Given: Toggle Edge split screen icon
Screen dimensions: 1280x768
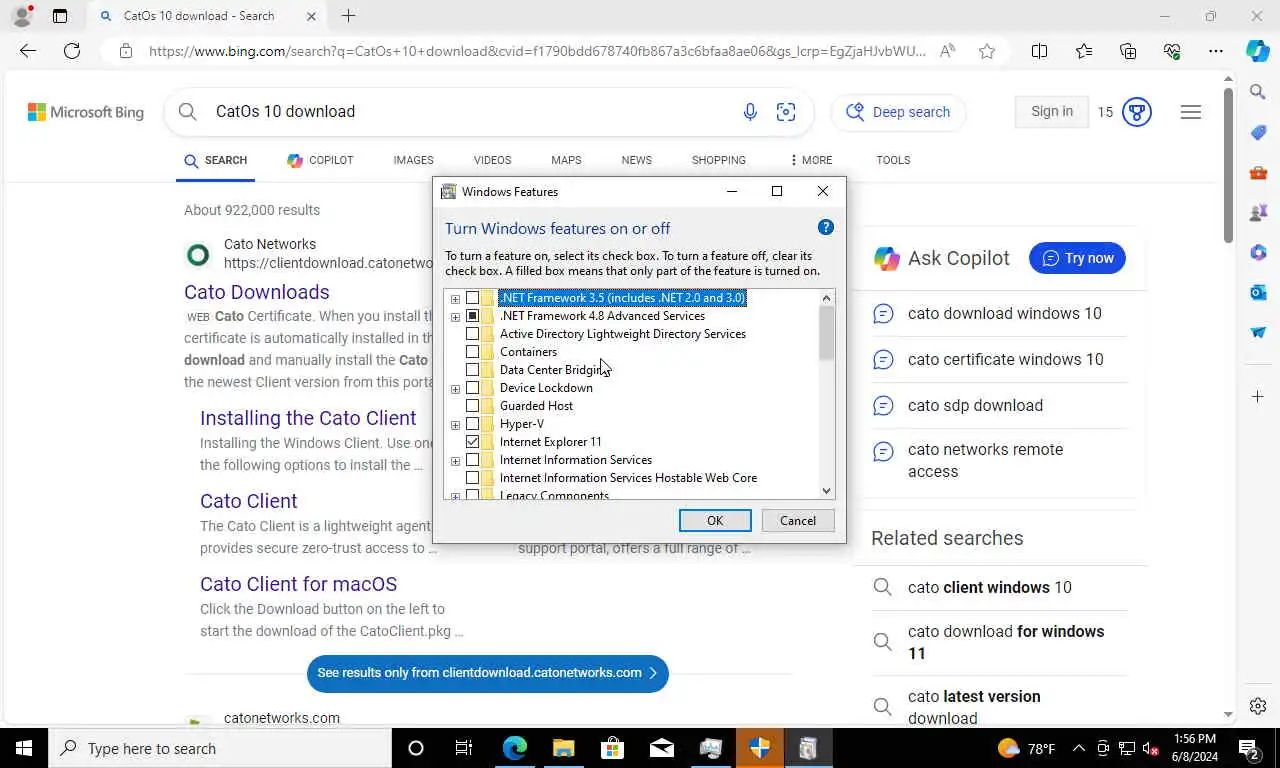Looking at the screenshot, I should coord(1039,51).
